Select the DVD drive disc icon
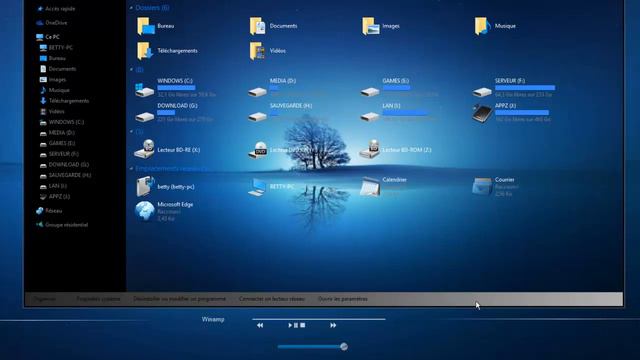Screen dimensions: 640x360 [x=258, y=150]
